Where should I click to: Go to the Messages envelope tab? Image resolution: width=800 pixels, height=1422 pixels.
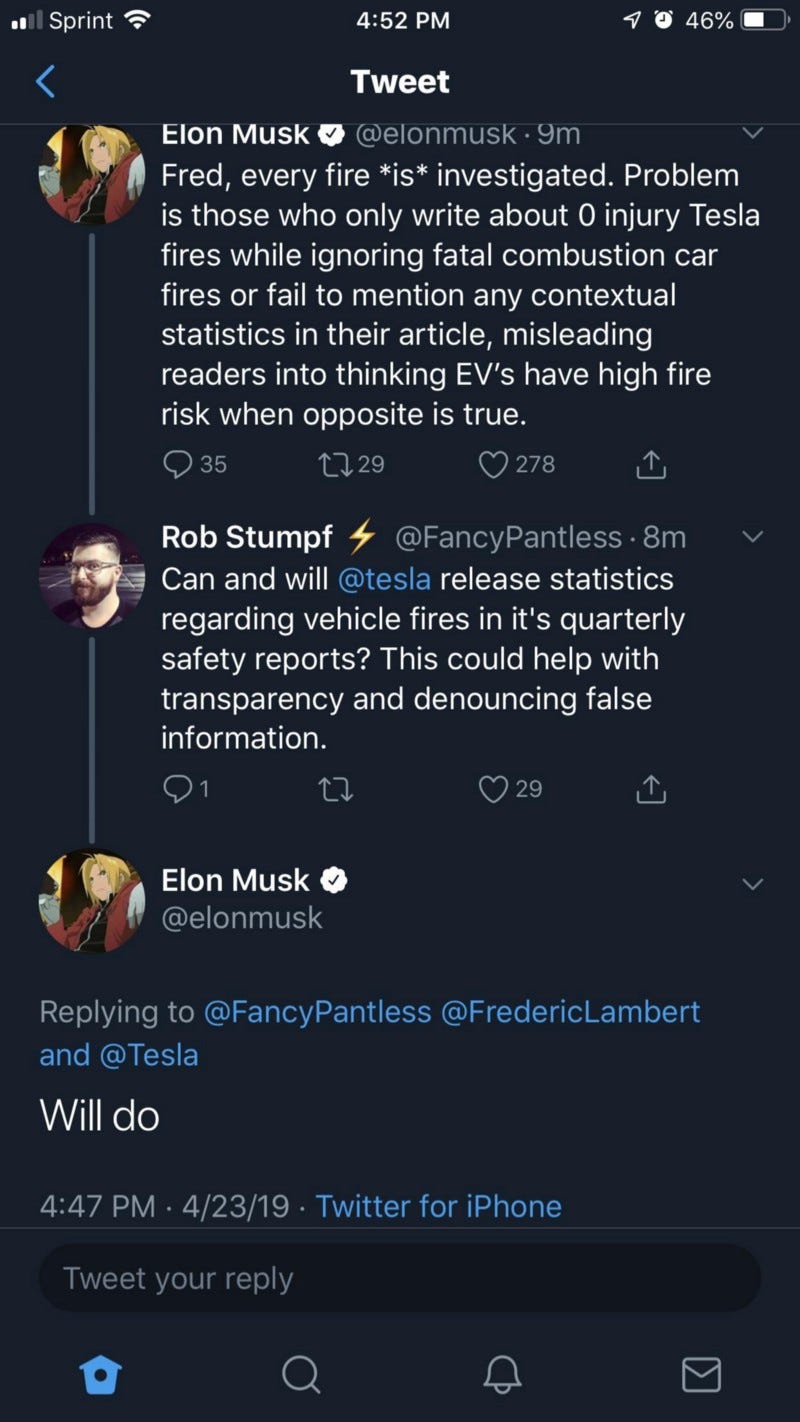pyautogui.click(x=701, y=1374)
